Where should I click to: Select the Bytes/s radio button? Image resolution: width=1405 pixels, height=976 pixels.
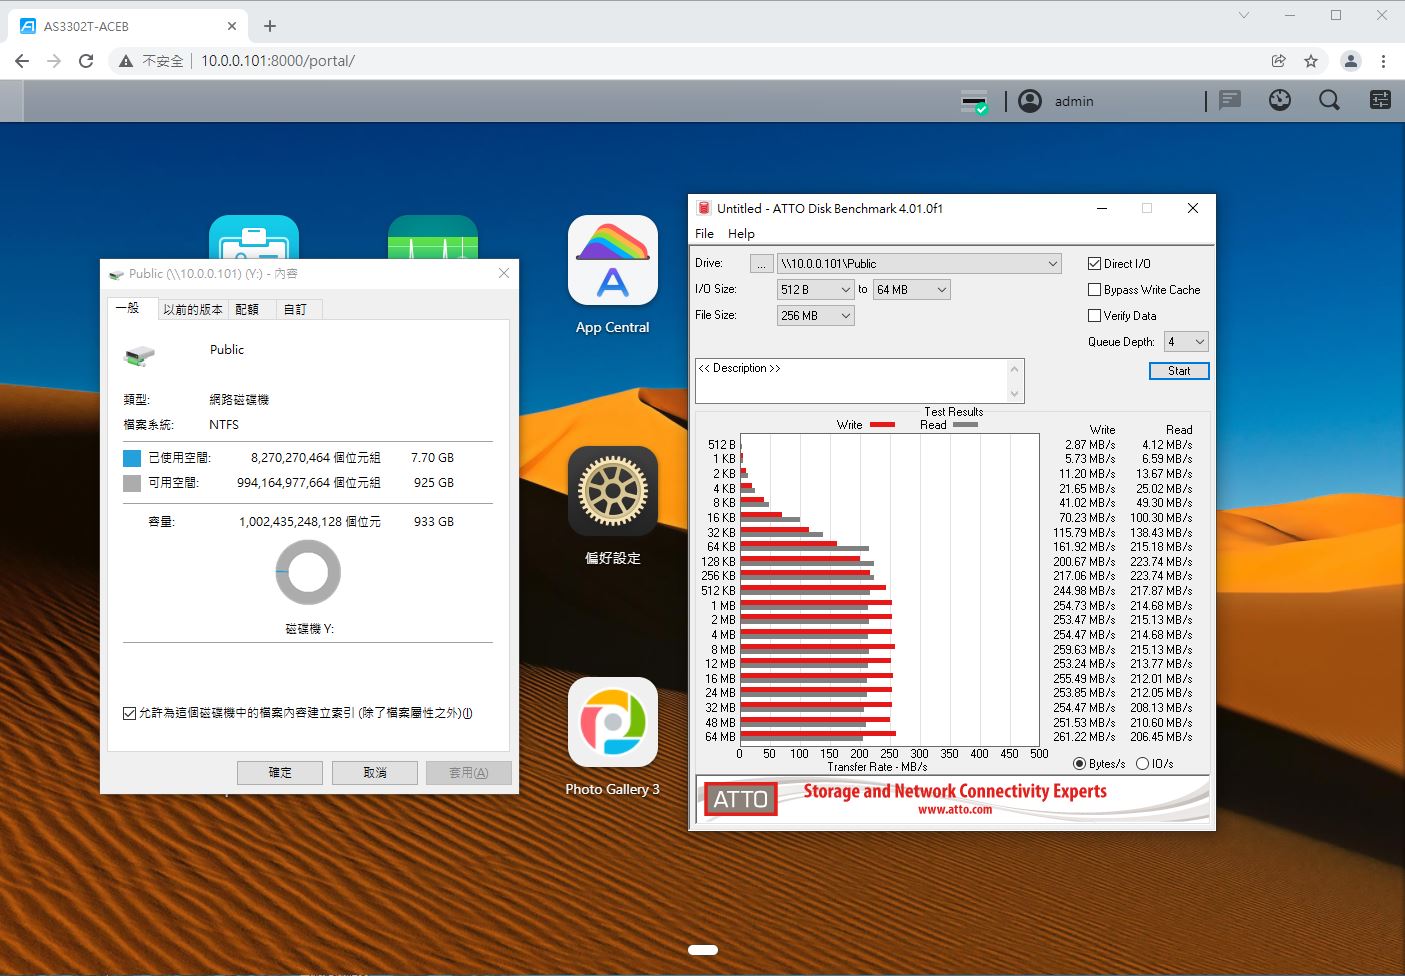click(1079, 764)
